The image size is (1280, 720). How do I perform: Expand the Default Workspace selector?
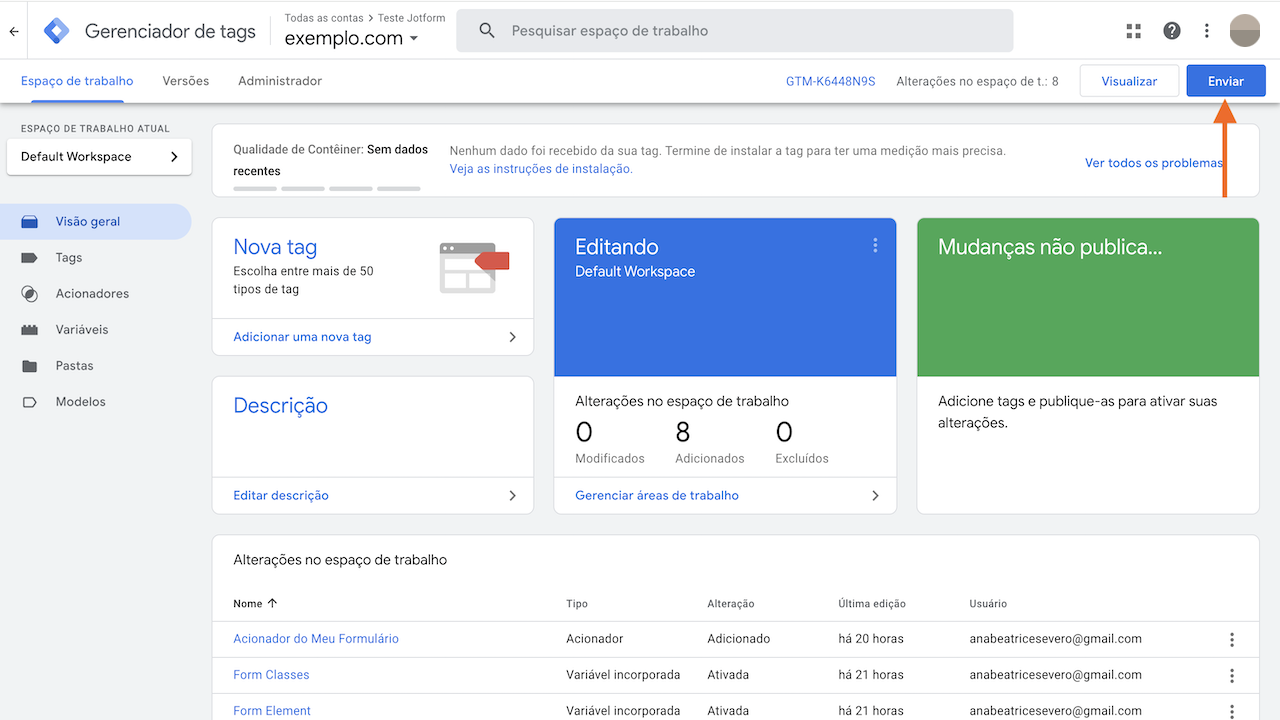[x=98, y=156]
